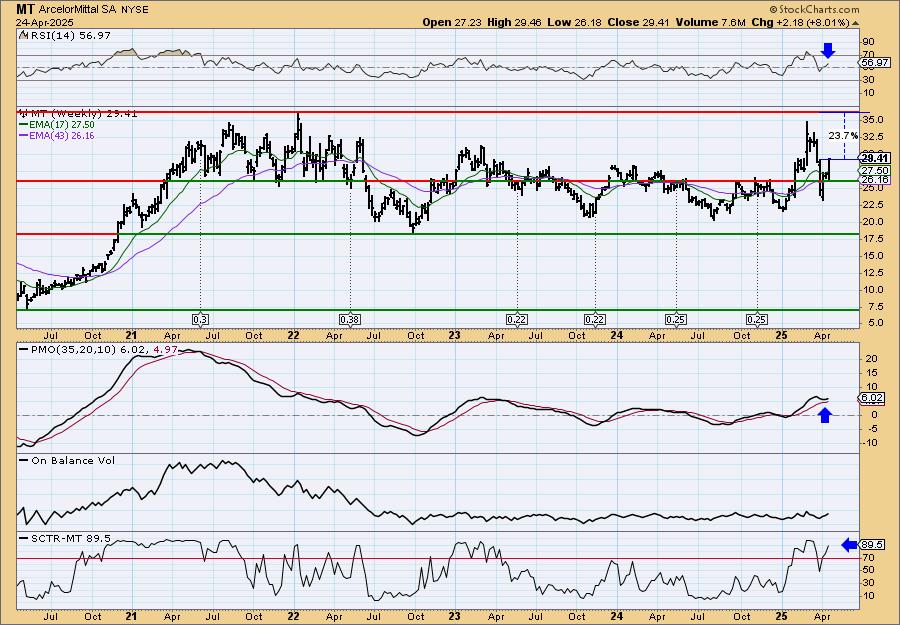
Task: Click the small up triangle after Chg
Action: click(x=855, y=23)
